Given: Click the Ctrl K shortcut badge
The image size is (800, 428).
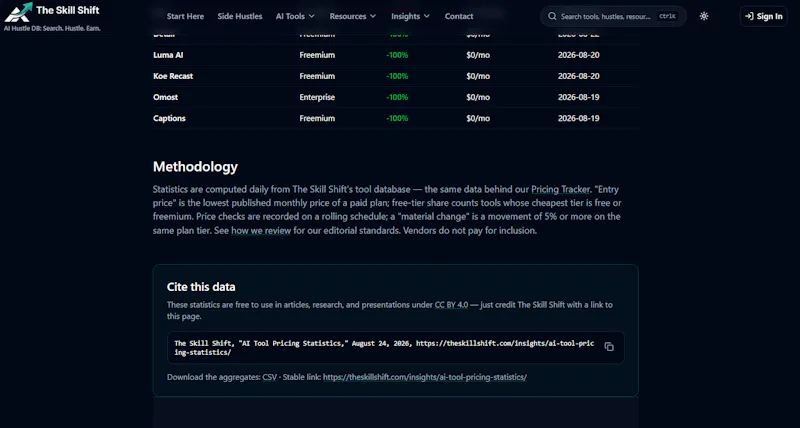Looking at the screenshot, I should 667,16.
